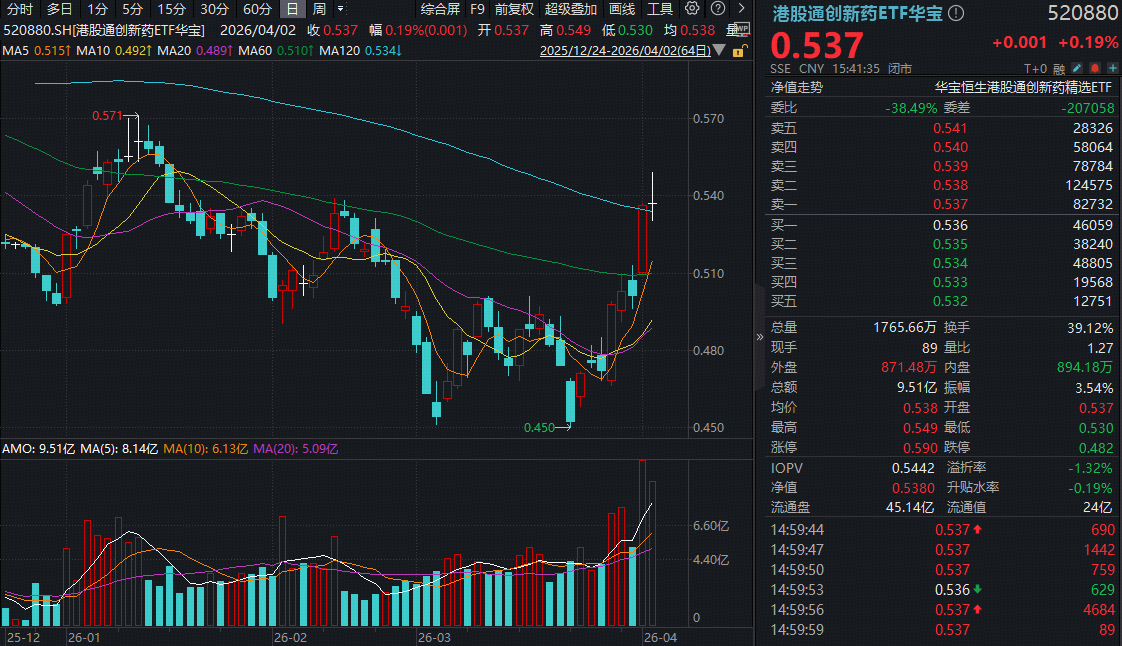Toggle the 超级叠加 overlay option
Image resolution: width=1122 pixels, height=646 pixels.
[x=568, y=9]
